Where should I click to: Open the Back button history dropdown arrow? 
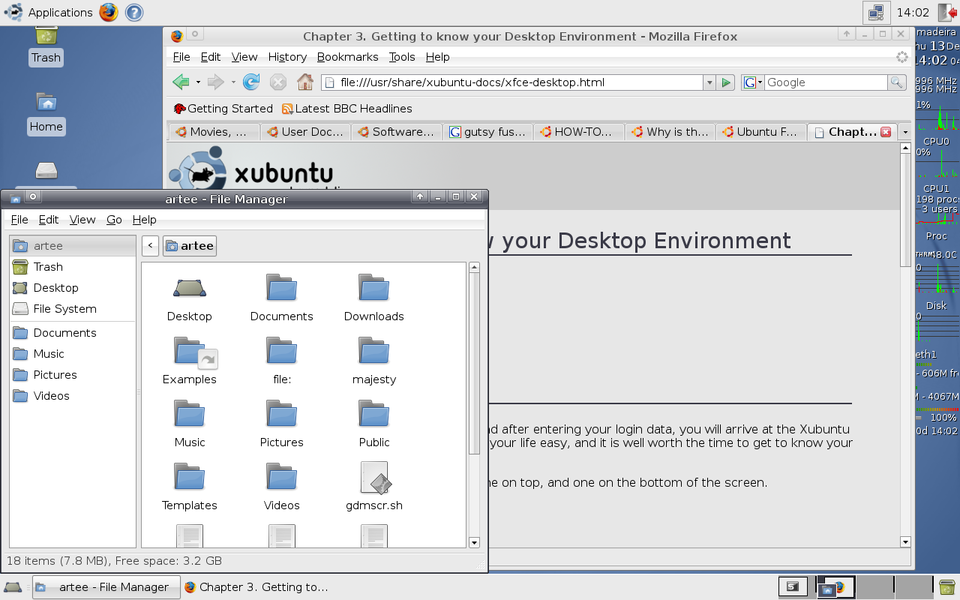(x=198, y=81)
